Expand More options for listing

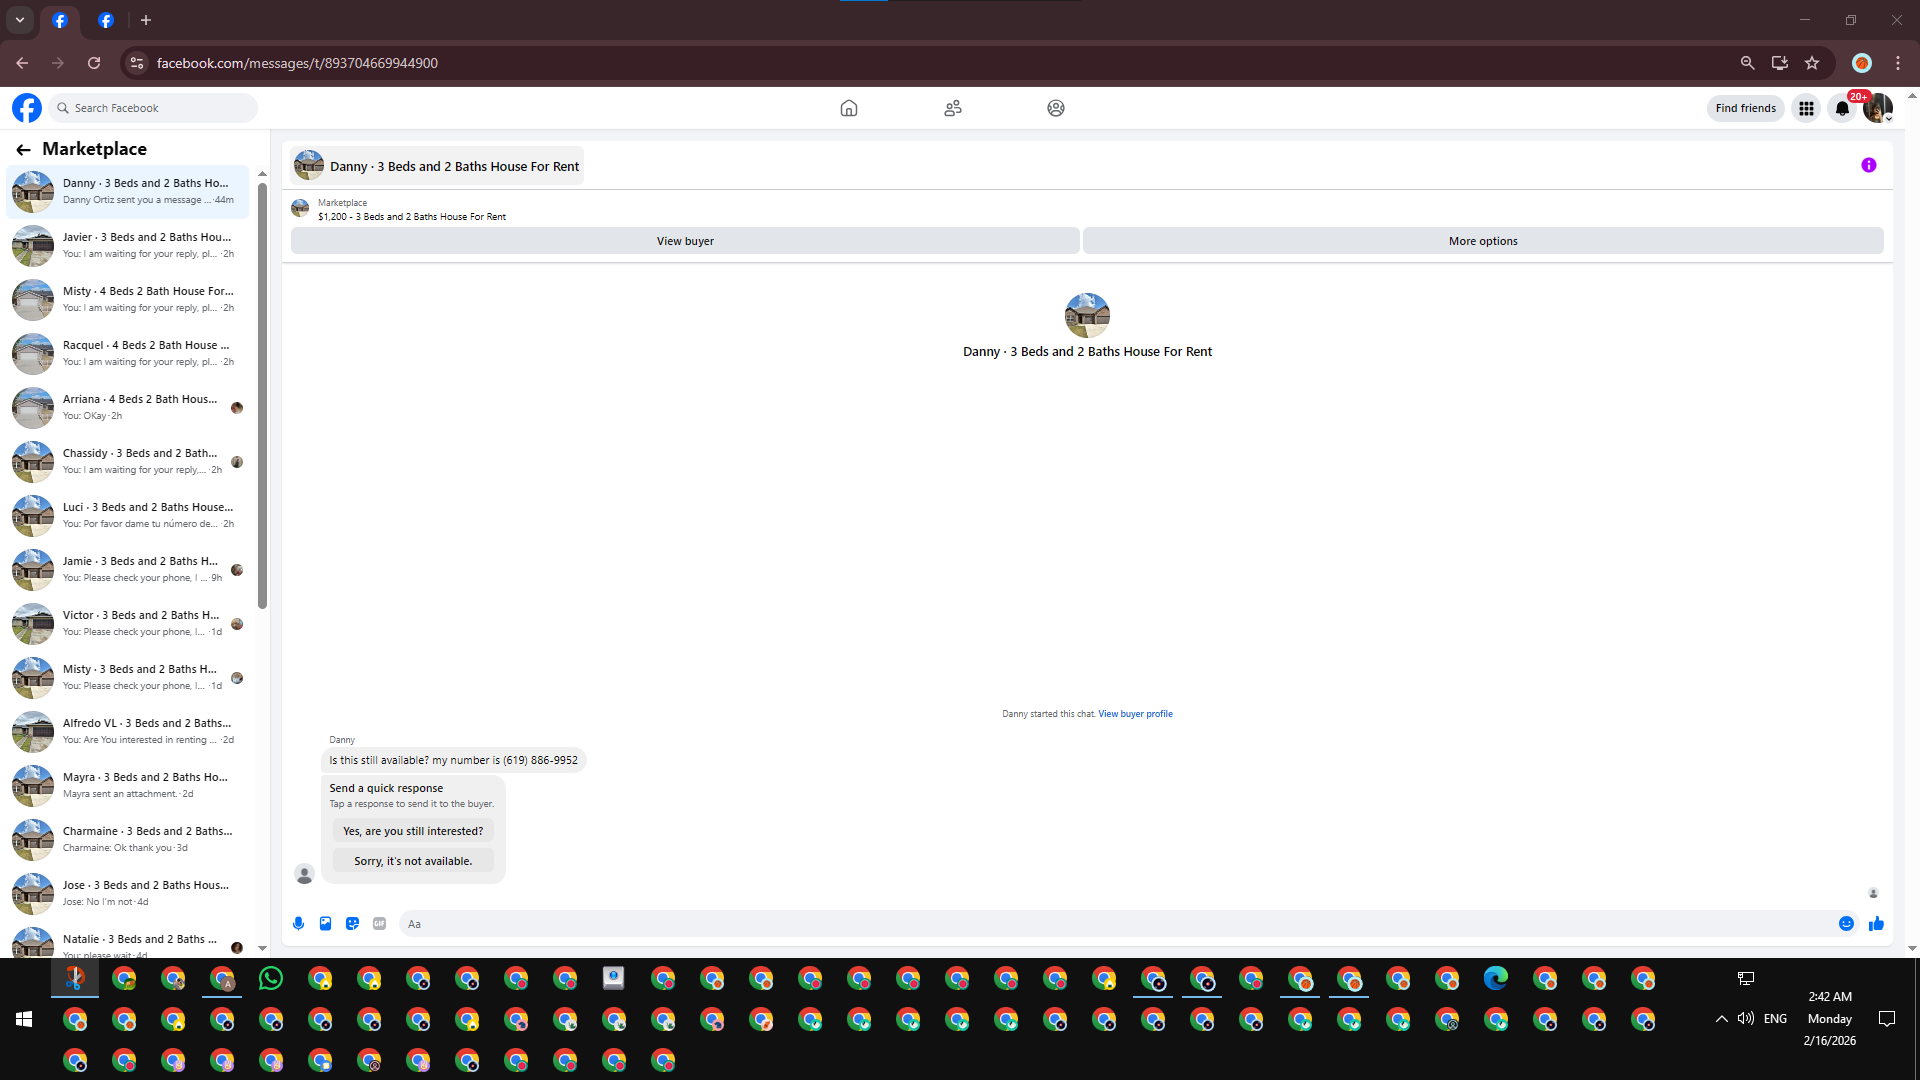pyautogui.click(x=1482, y=241)
